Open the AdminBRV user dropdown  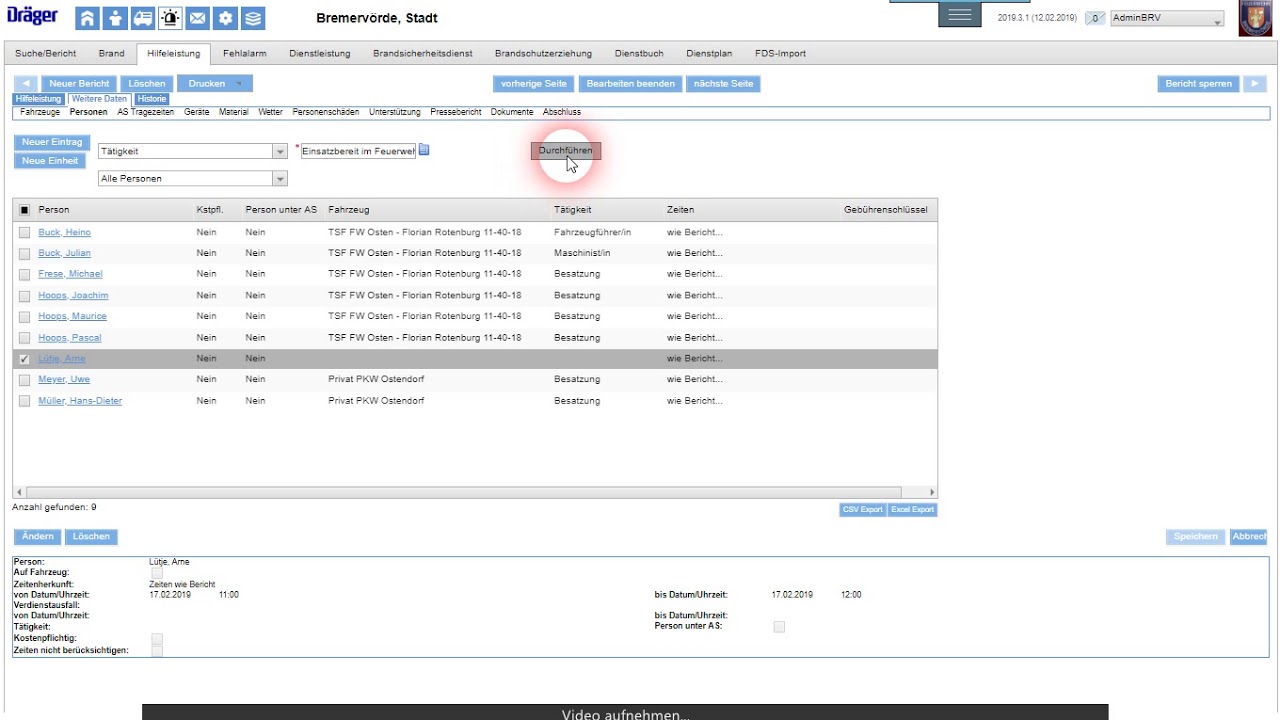(x=1167, y=19)
